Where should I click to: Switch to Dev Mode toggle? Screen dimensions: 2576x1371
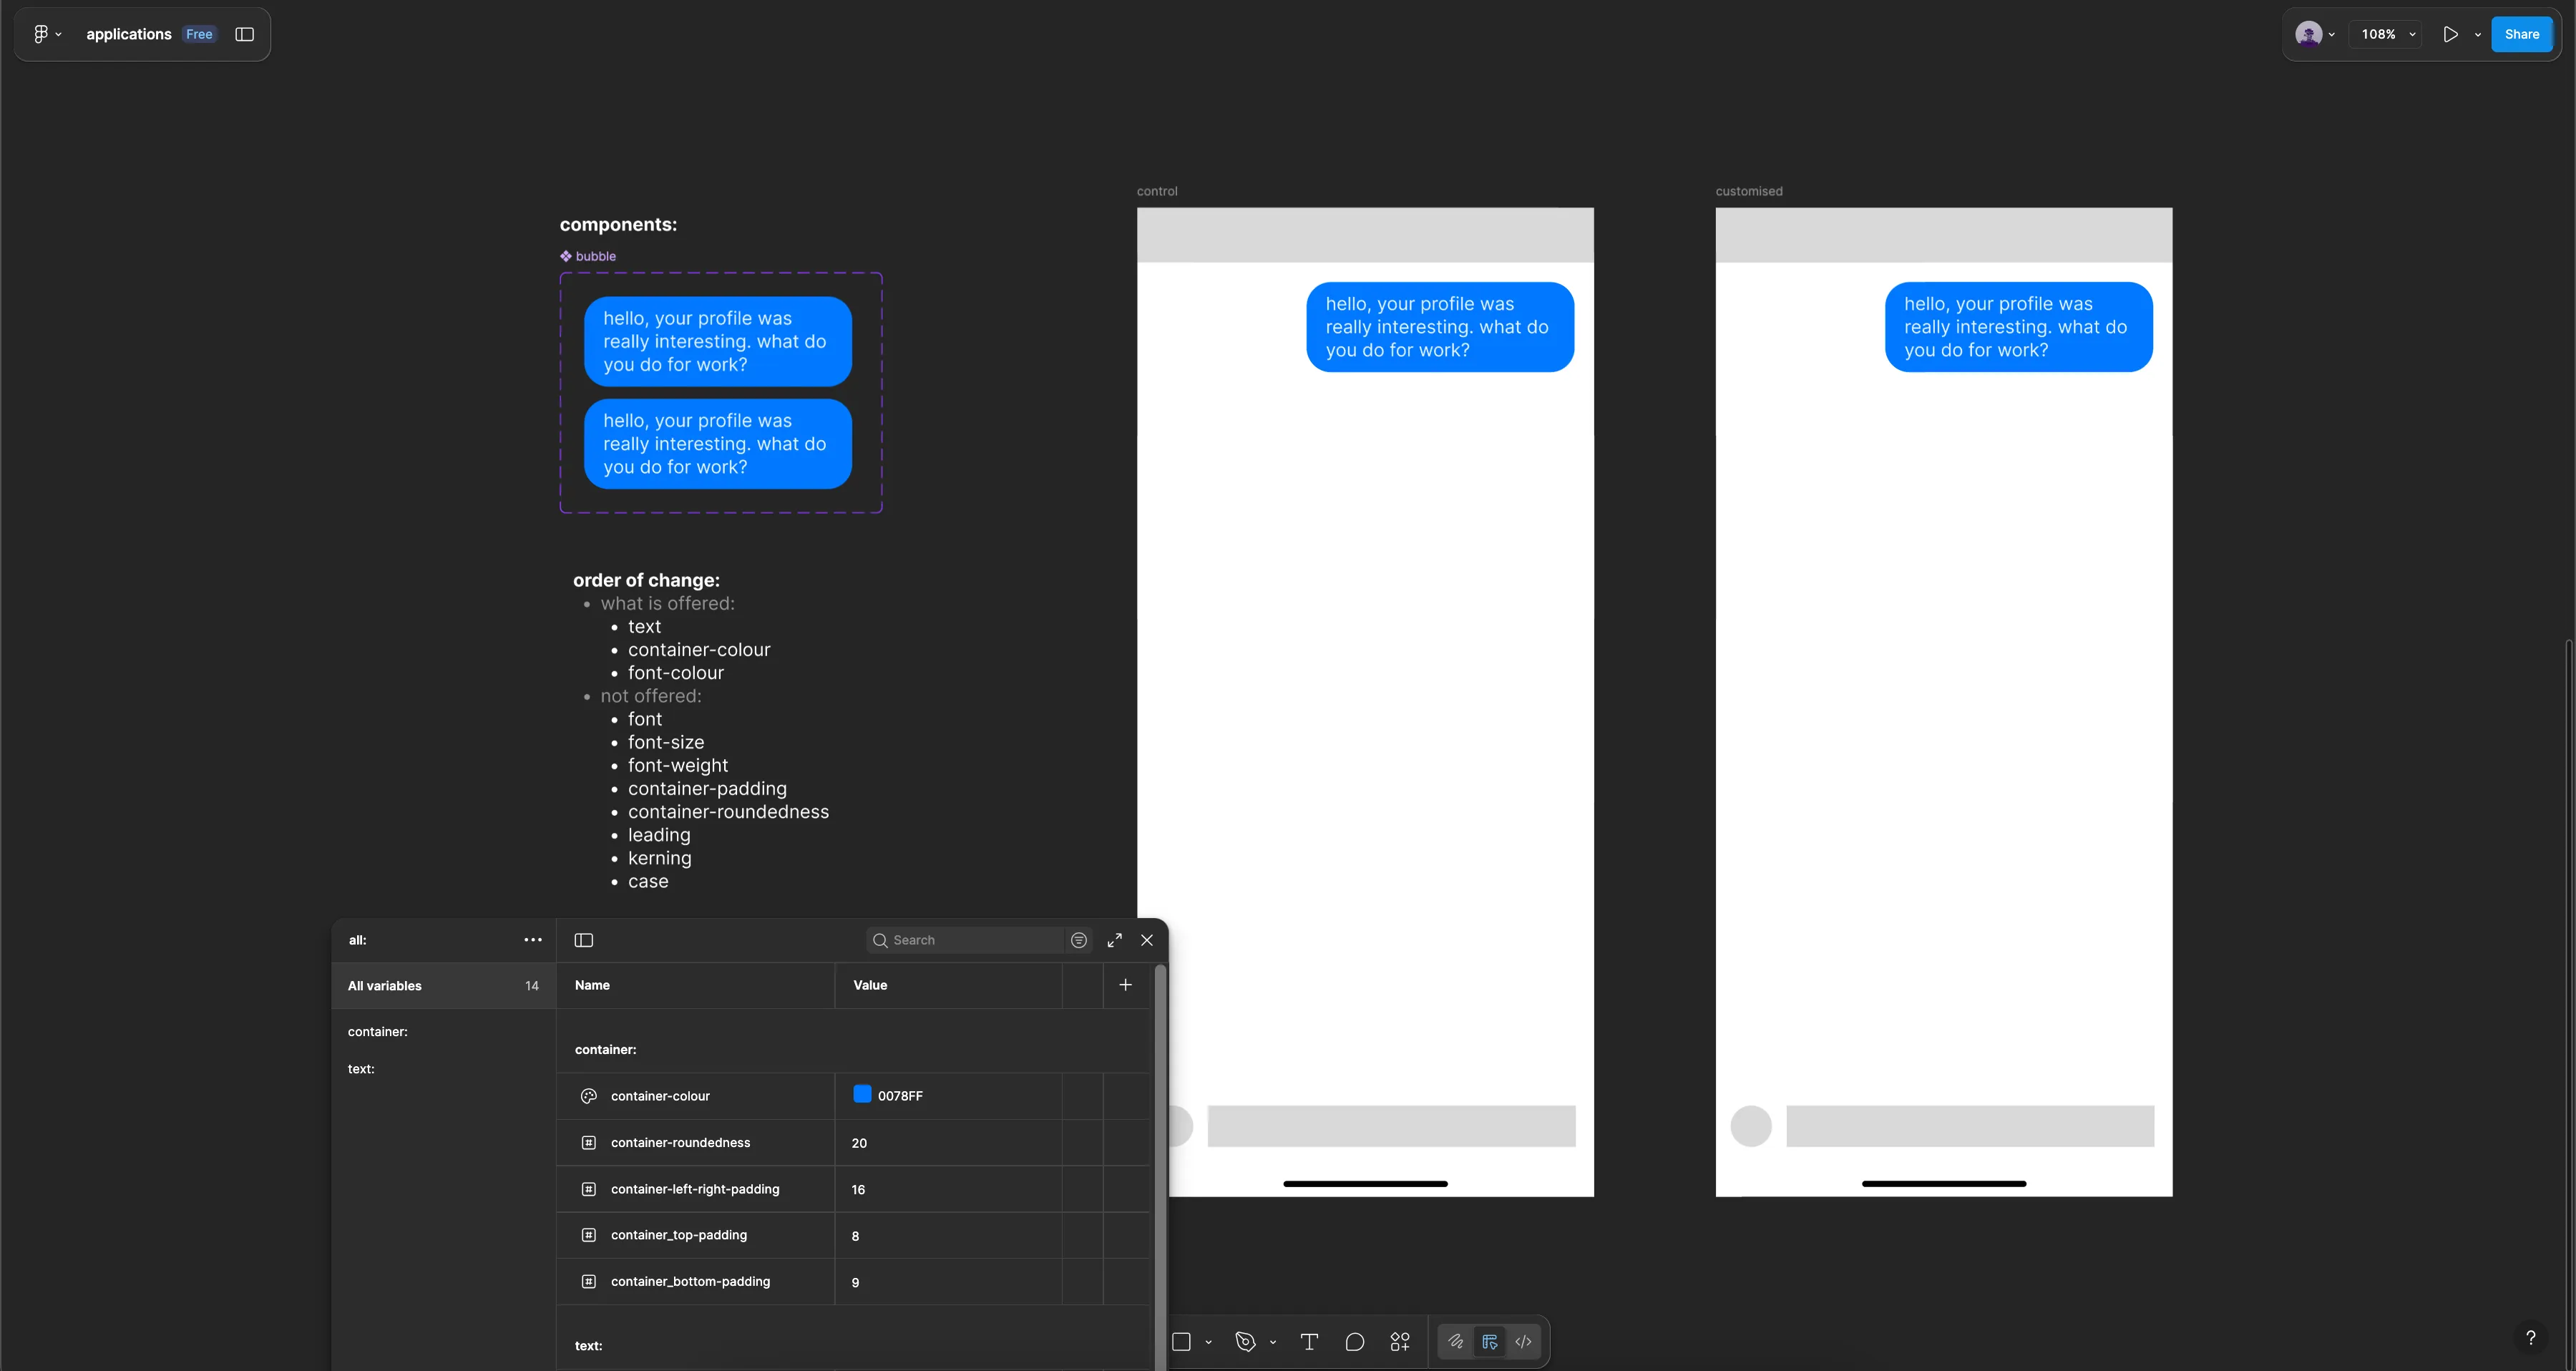point(1523,1342)
